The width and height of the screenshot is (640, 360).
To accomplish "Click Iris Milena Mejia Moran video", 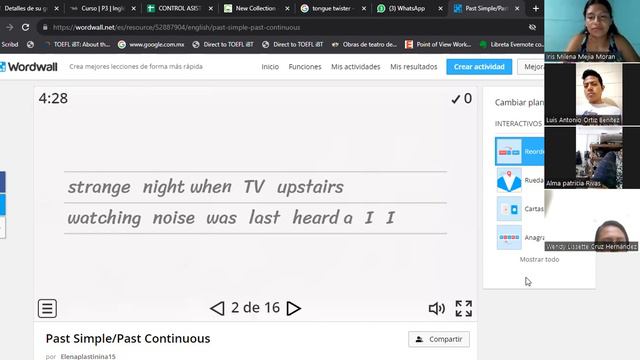I will (592, 31).
